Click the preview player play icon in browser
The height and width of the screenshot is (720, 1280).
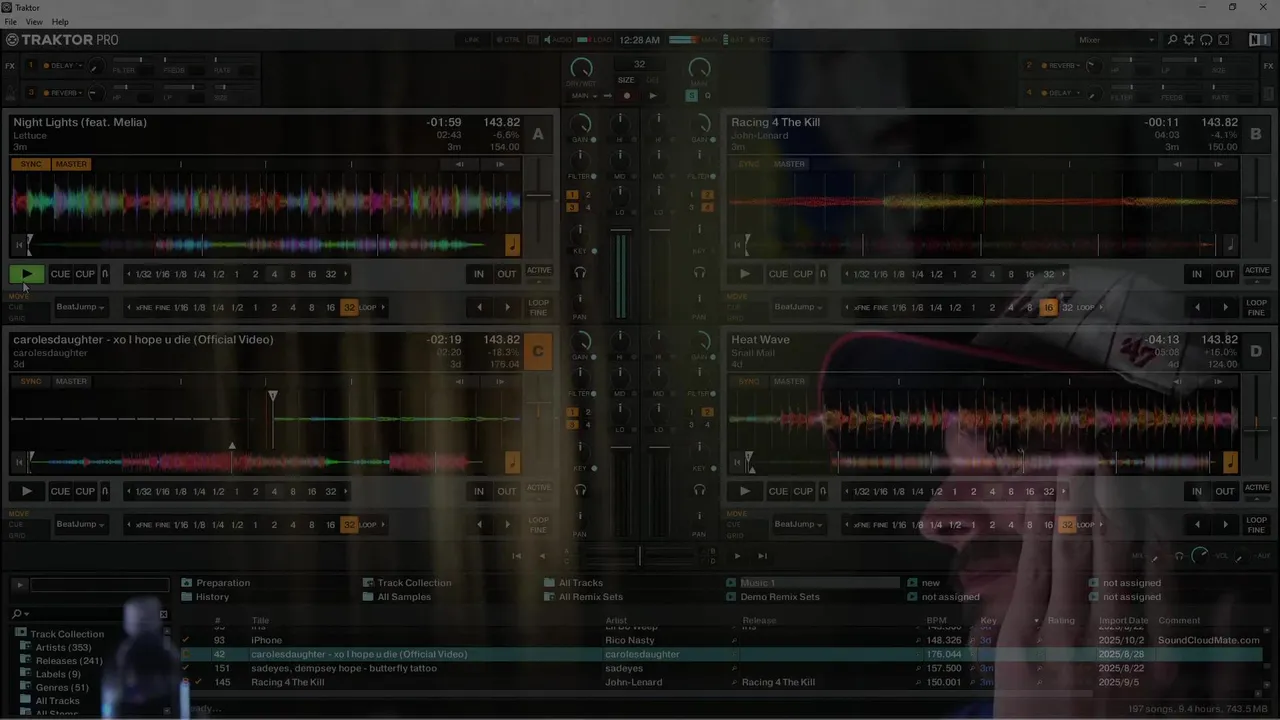pos(19,585)
